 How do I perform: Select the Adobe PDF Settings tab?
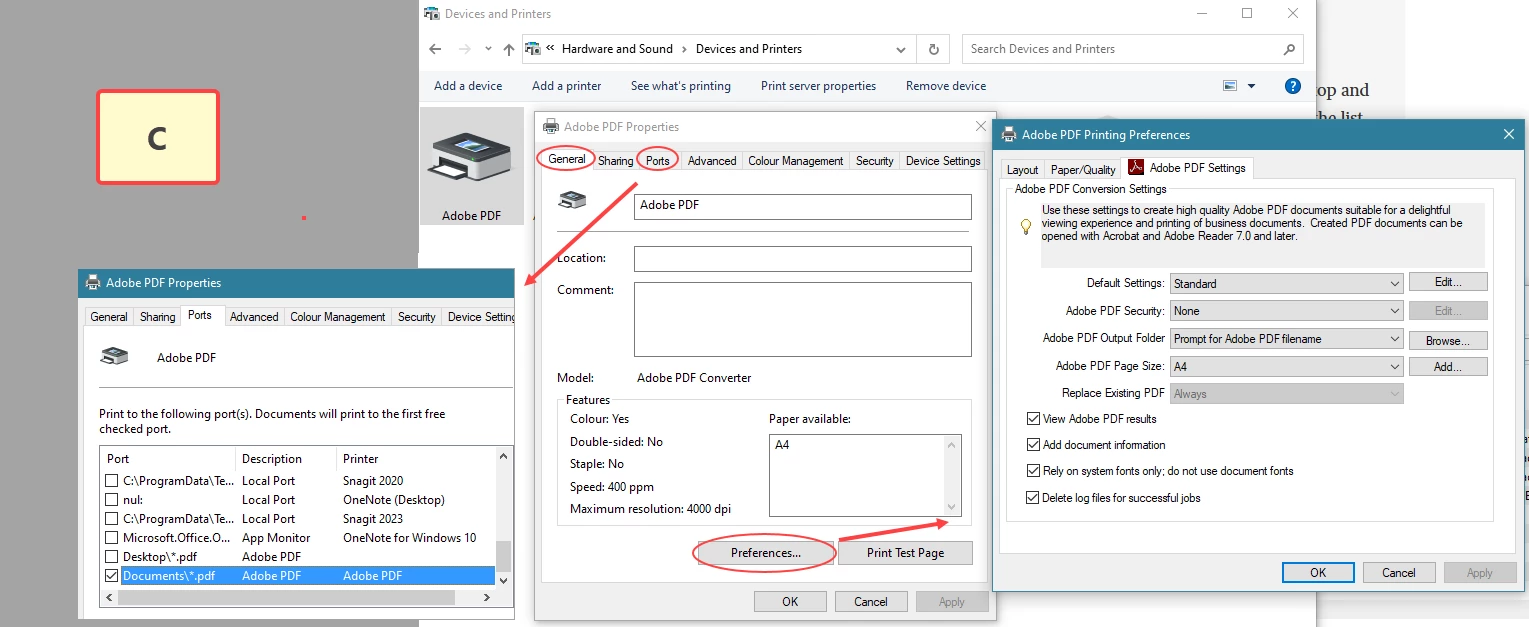click(1187, 168)
